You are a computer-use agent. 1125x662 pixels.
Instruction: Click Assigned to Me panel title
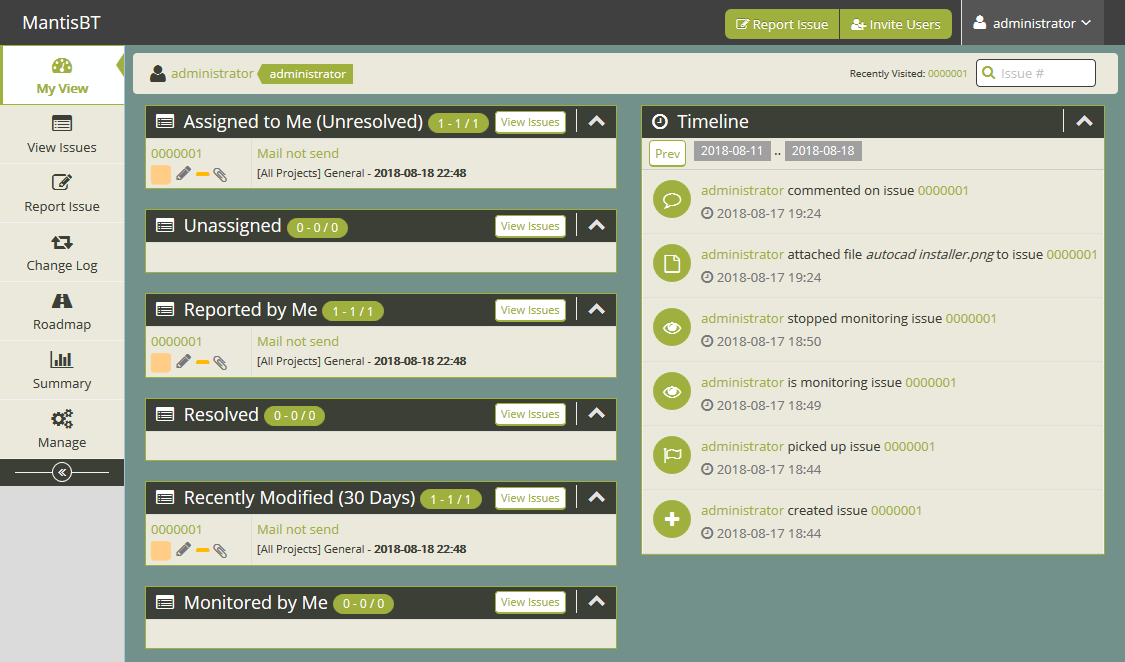coord(303,122)
